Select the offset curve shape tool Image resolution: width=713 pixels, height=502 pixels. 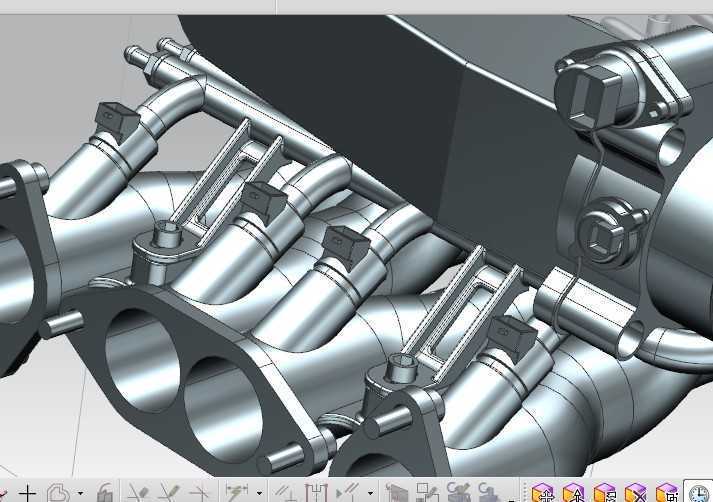(x=59, y=493)
